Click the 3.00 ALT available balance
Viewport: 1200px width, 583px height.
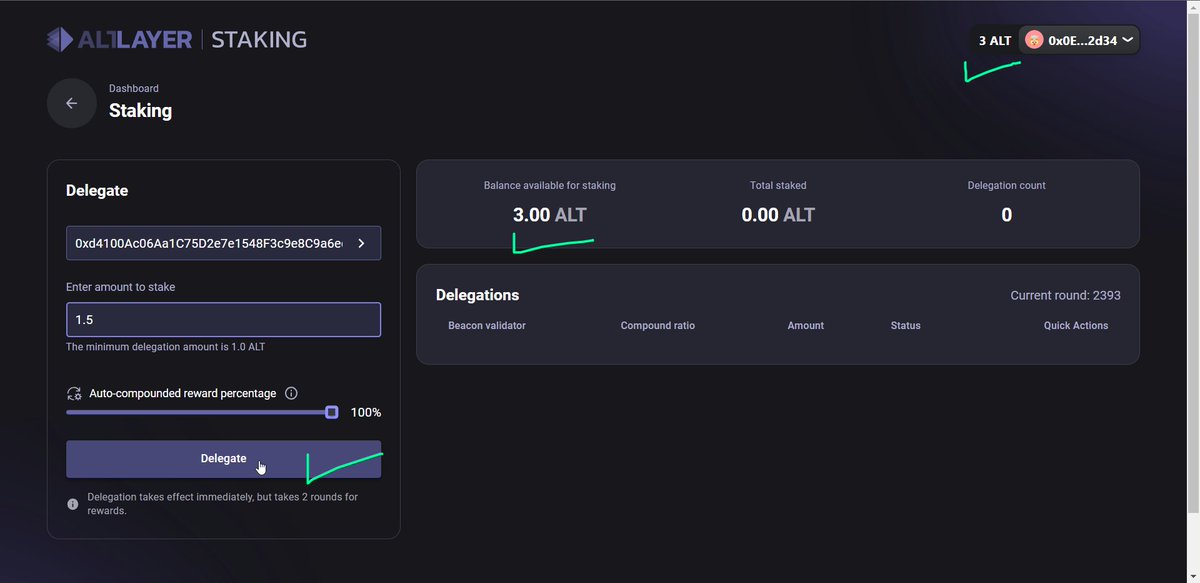(x=550, y=215)
